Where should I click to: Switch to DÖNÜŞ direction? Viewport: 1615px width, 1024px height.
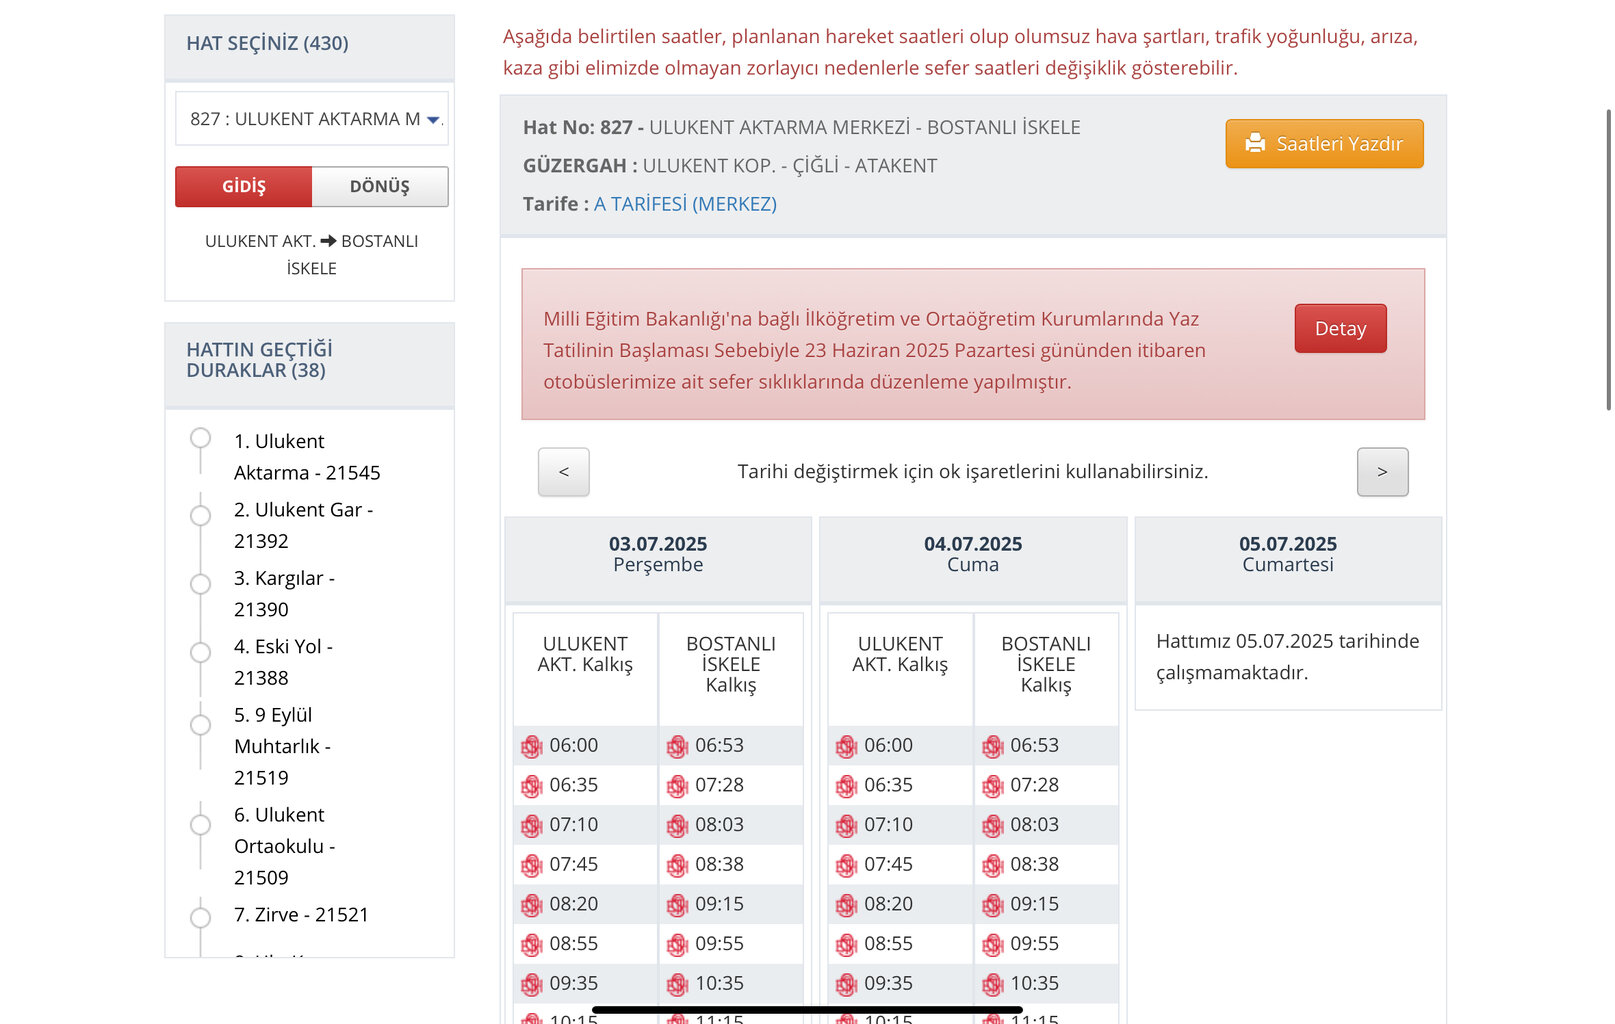(x=380, y=187)
